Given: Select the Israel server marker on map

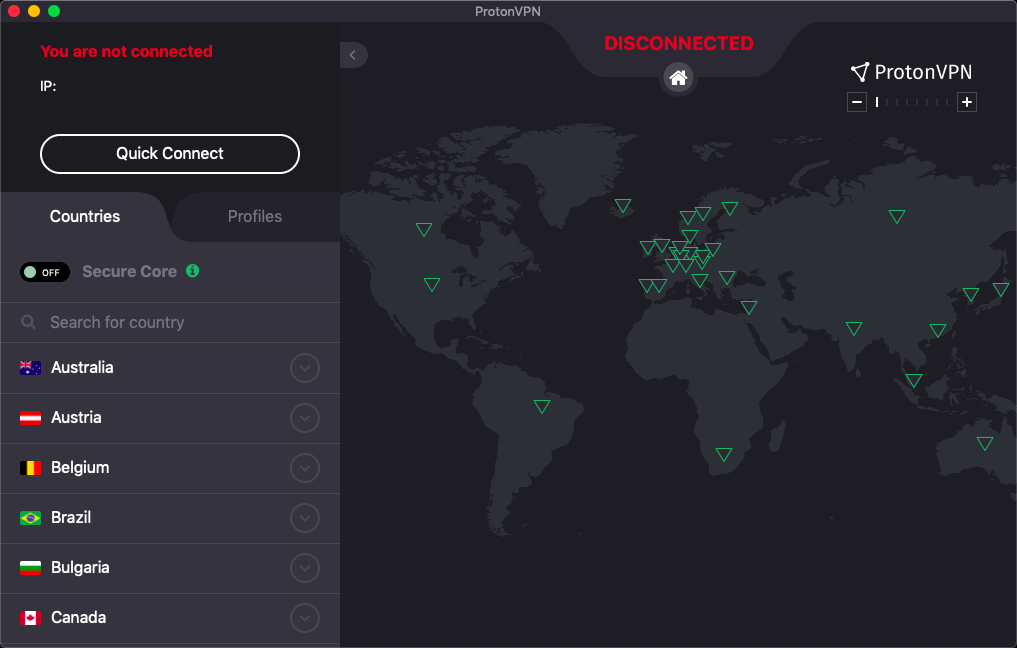Looking at the screenshot, I should (749, 307).
